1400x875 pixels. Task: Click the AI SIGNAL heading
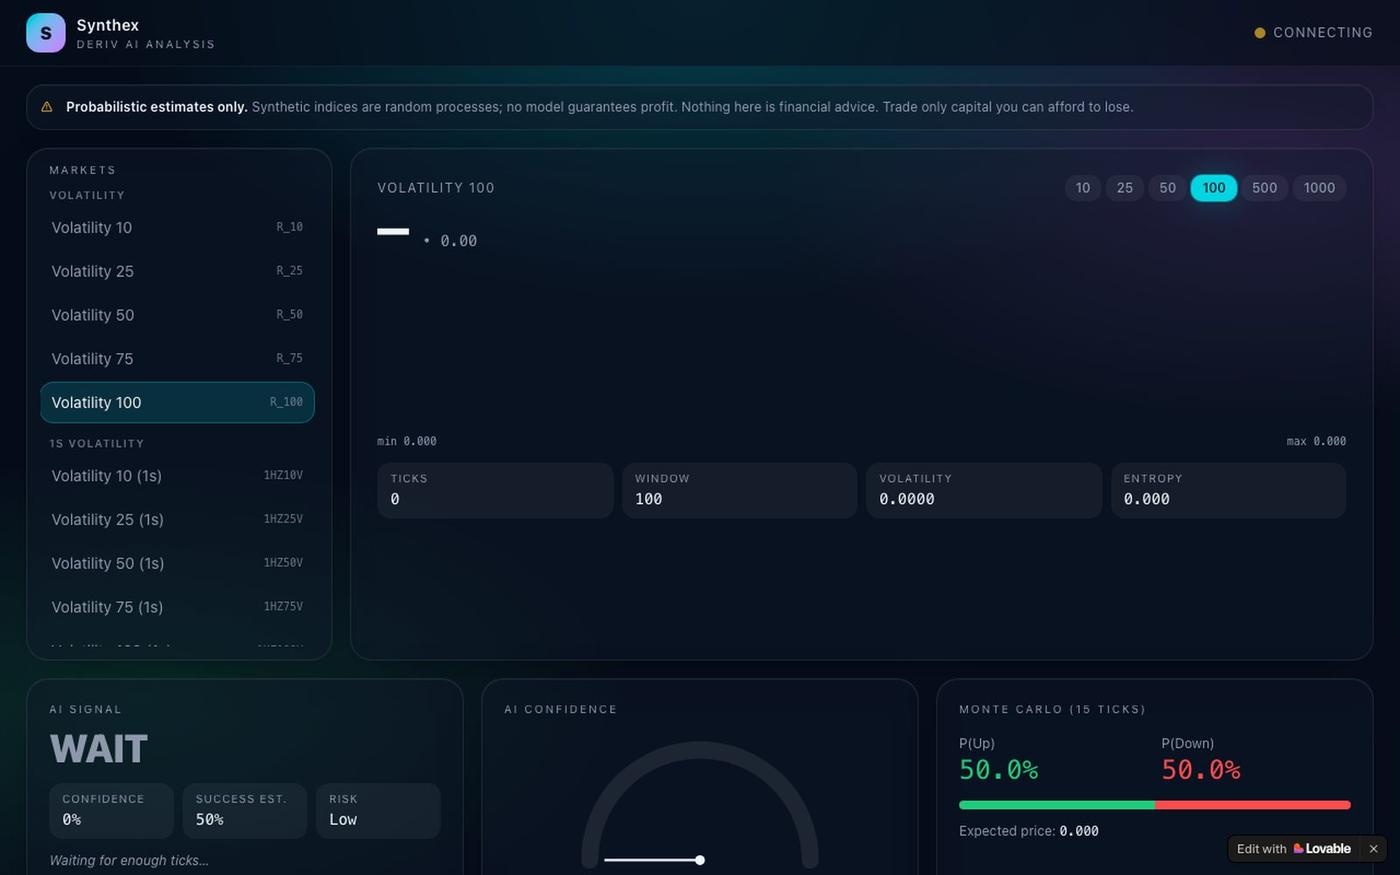coord(86,709)
